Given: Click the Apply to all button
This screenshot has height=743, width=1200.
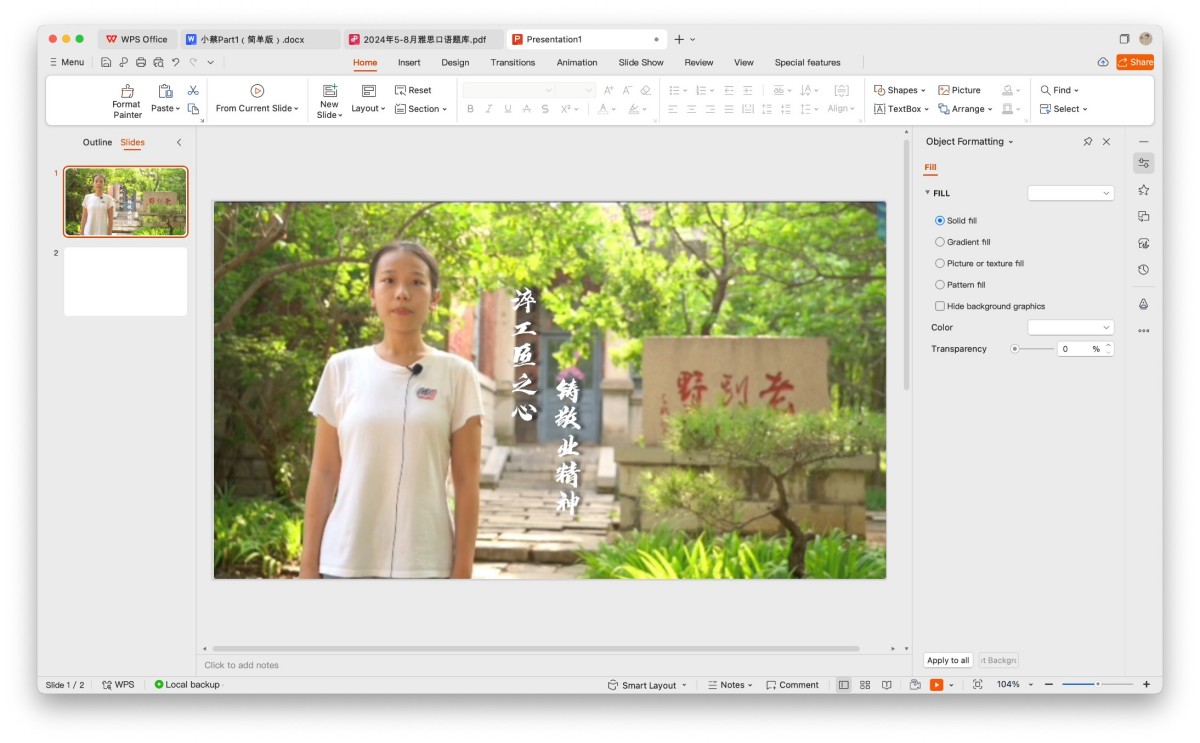Looking at the screenshot, I should (948, 660).
